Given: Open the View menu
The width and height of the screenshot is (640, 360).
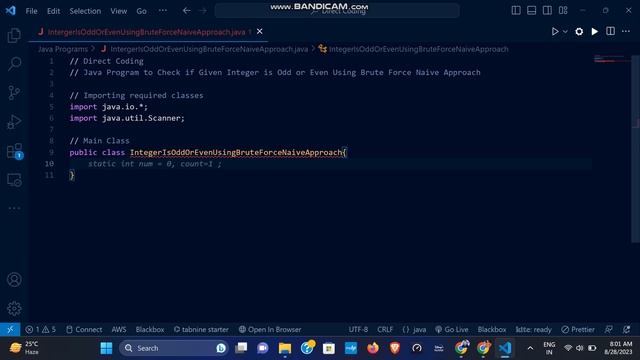Looking at the screenshot, I should point(119,11).
